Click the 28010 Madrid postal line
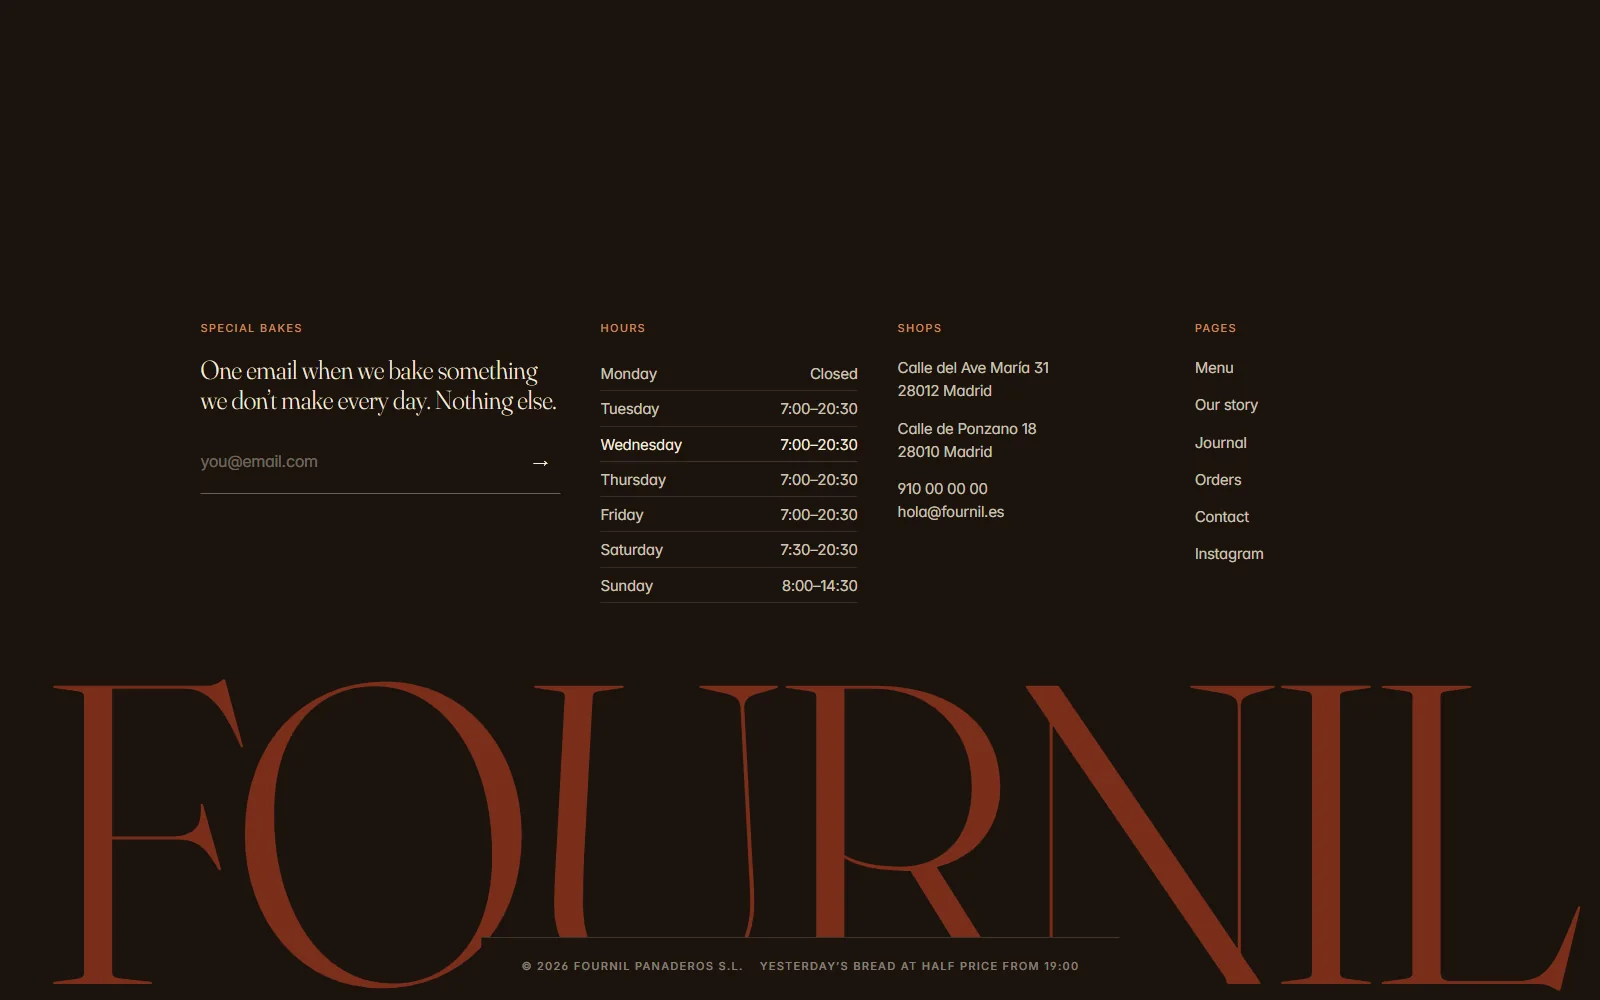 (944, 452)
